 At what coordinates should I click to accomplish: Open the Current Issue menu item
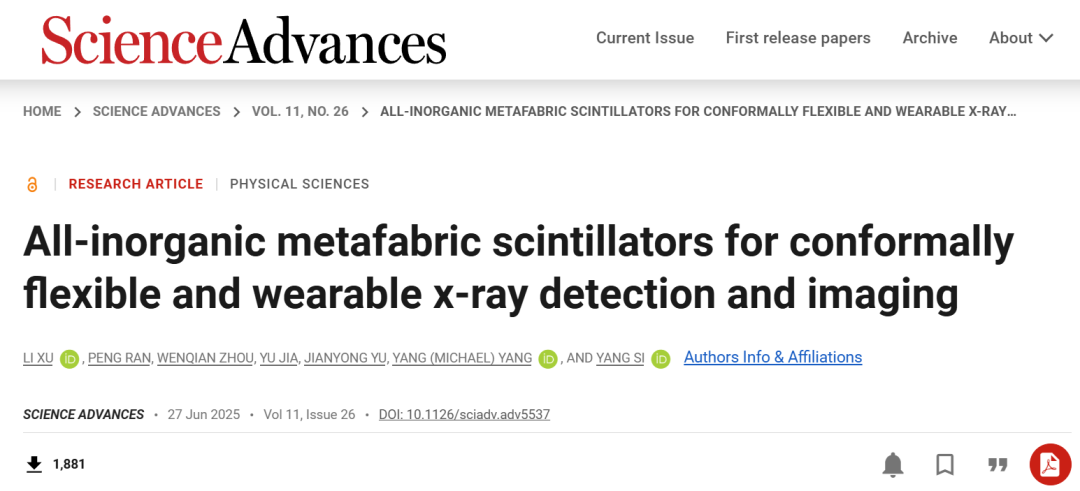point(645,38)
